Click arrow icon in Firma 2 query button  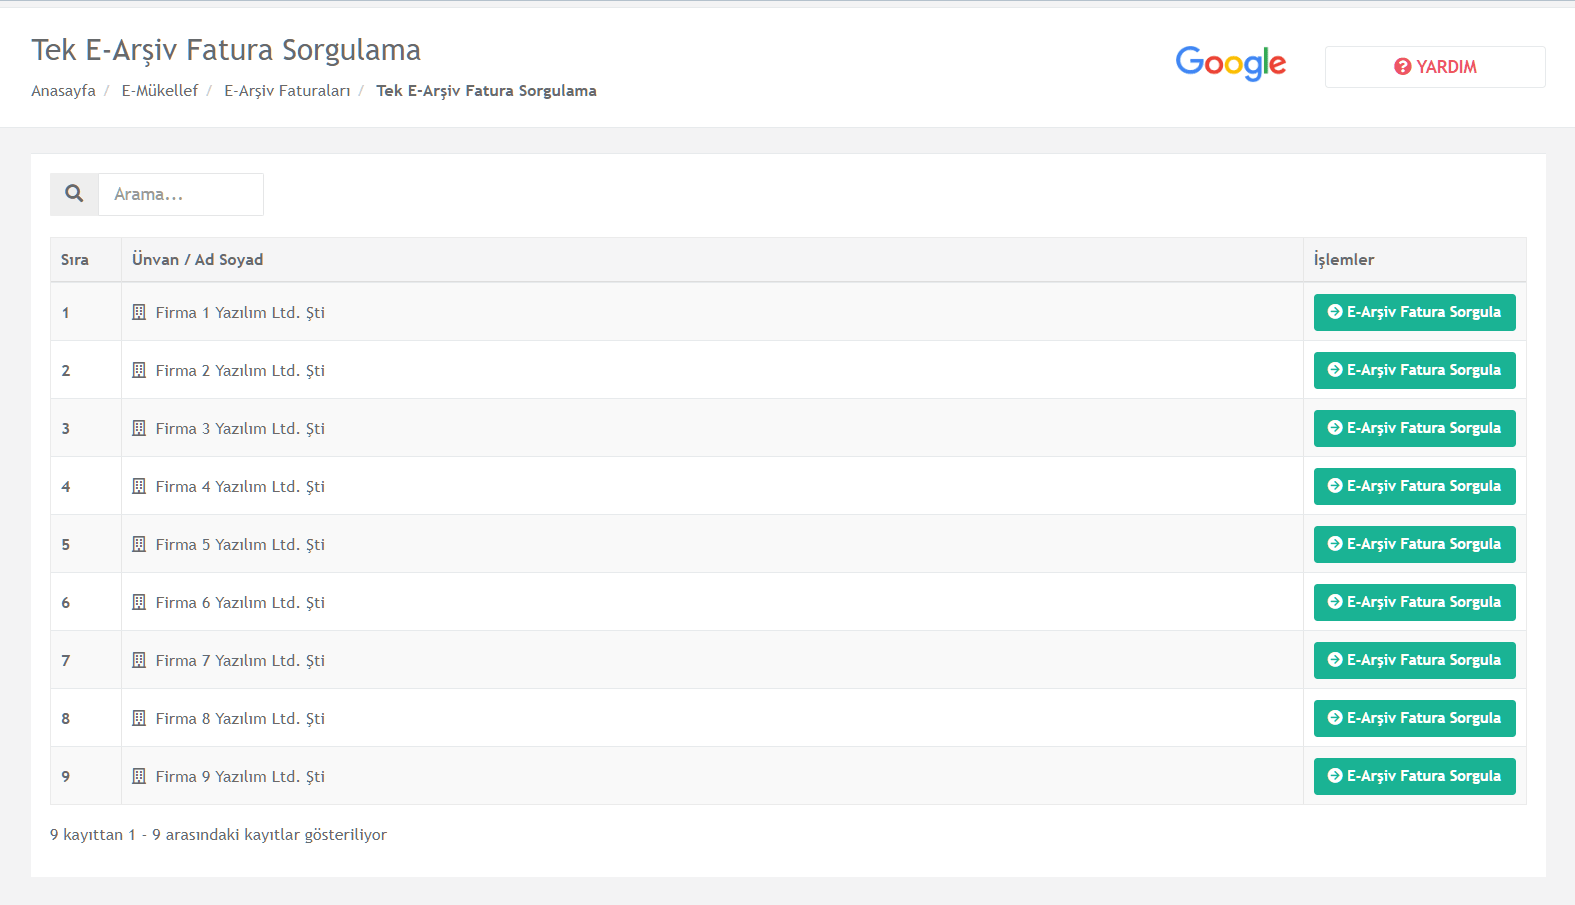pos(1335,370)
